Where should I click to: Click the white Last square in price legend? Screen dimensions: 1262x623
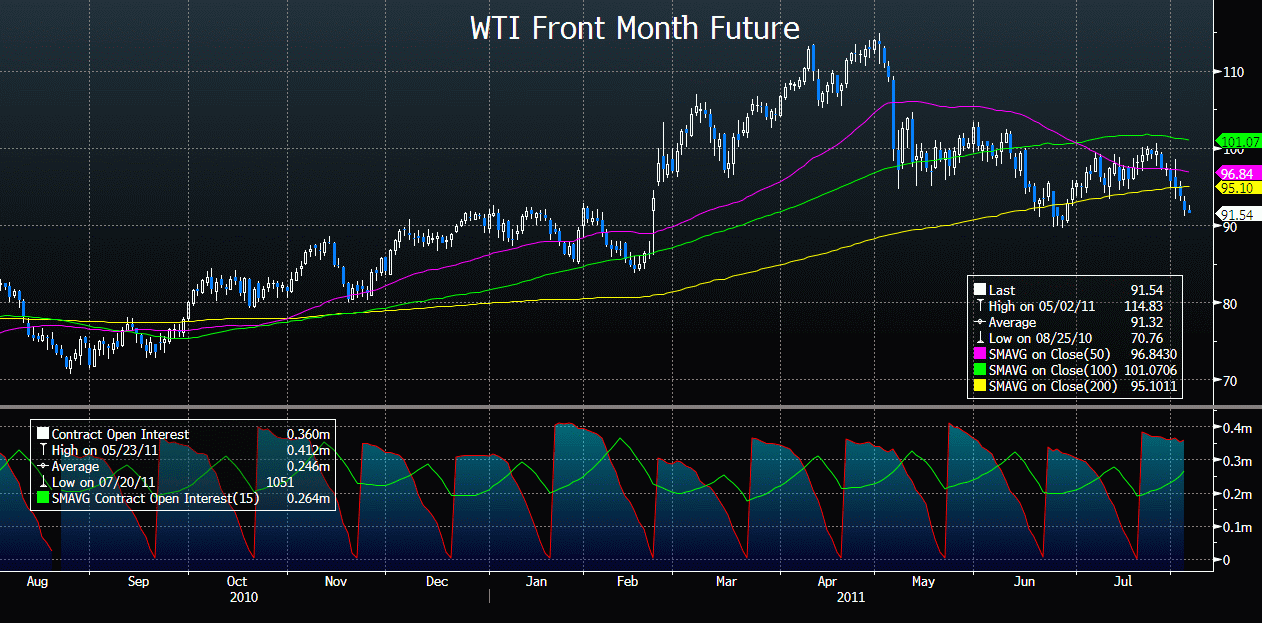pos(980,290)
